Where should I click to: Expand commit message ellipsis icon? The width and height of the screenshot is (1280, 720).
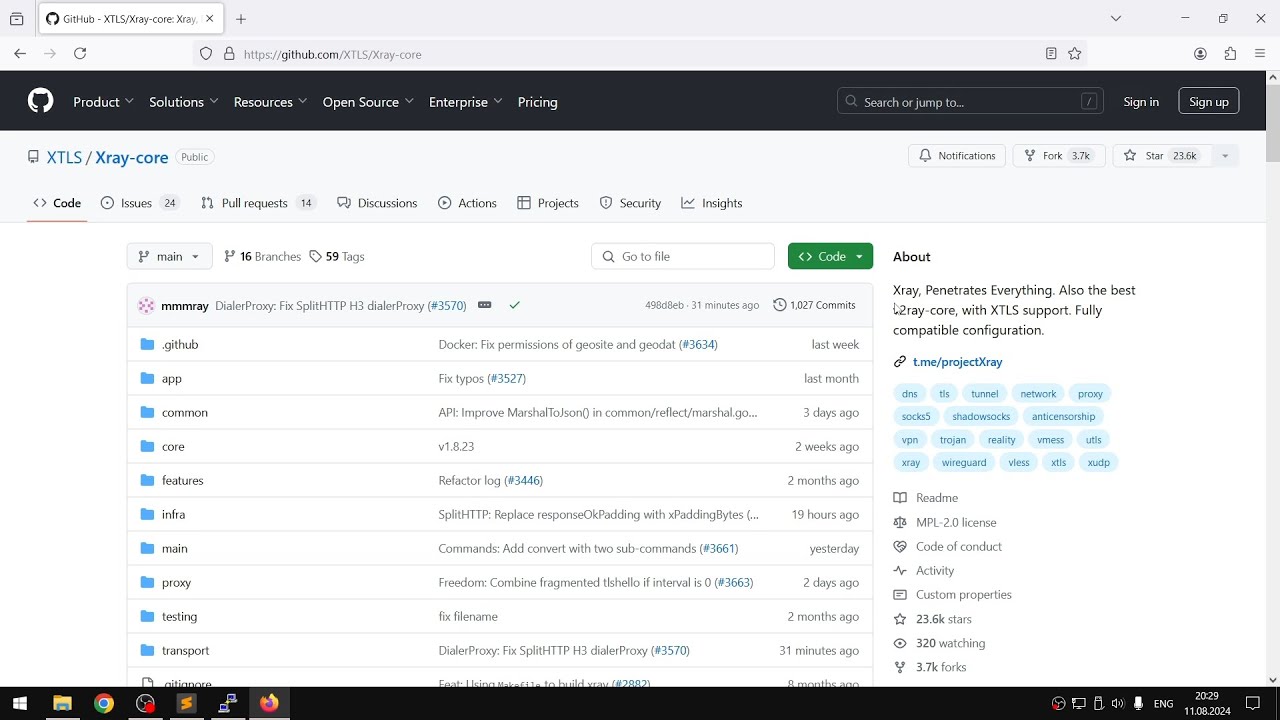484,305
